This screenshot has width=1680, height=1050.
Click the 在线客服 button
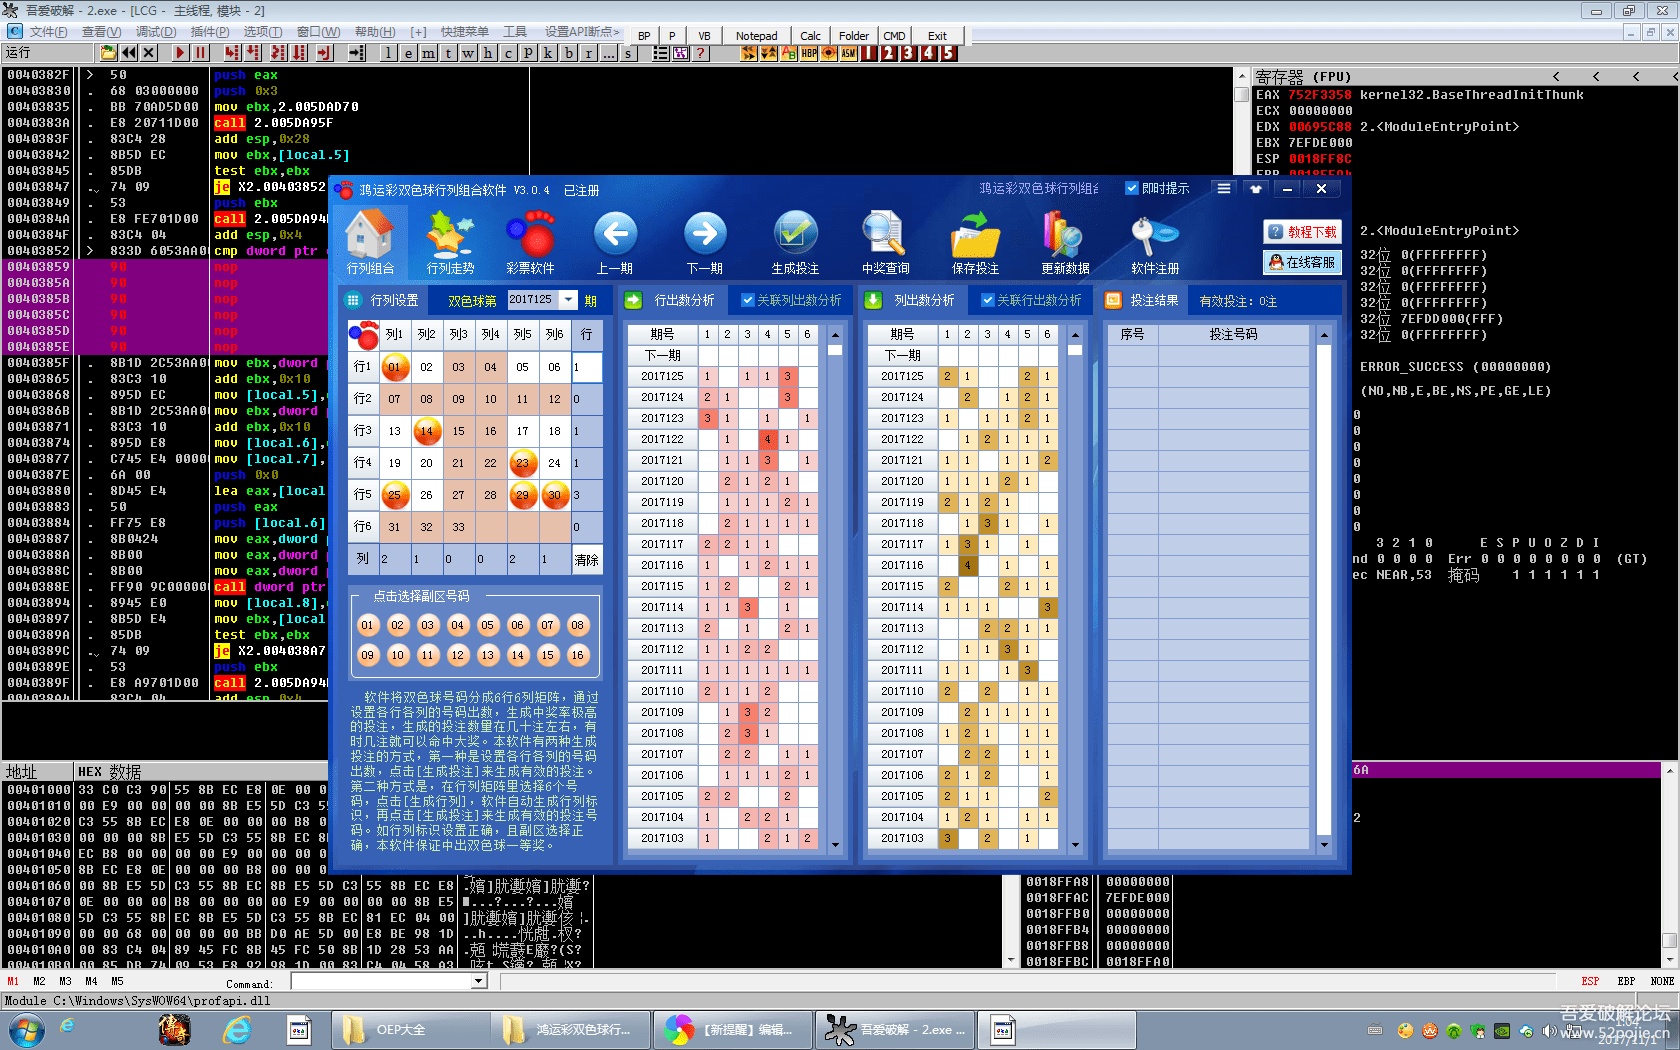pos(1302,262)
